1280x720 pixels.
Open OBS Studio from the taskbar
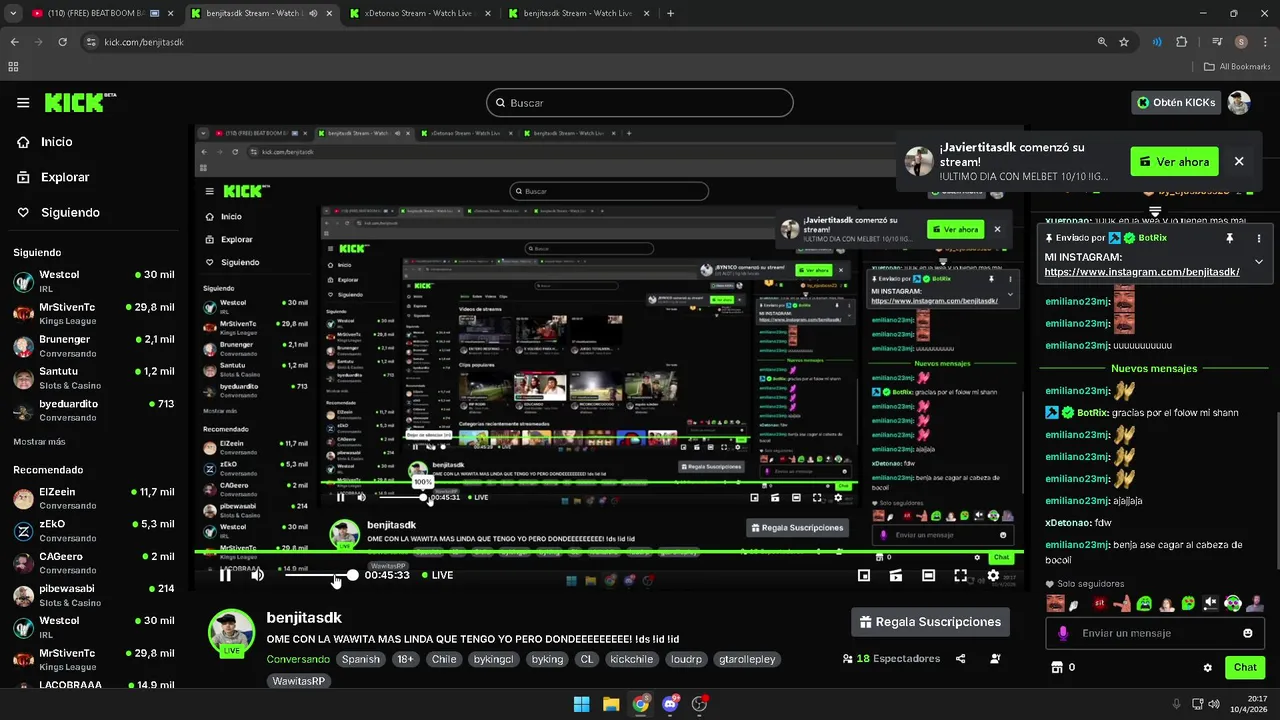tap(699, 704)
